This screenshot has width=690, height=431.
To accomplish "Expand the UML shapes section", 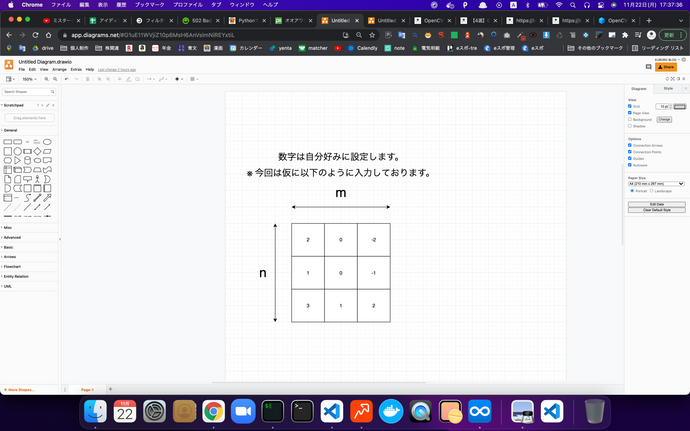I will coord(7,286).
